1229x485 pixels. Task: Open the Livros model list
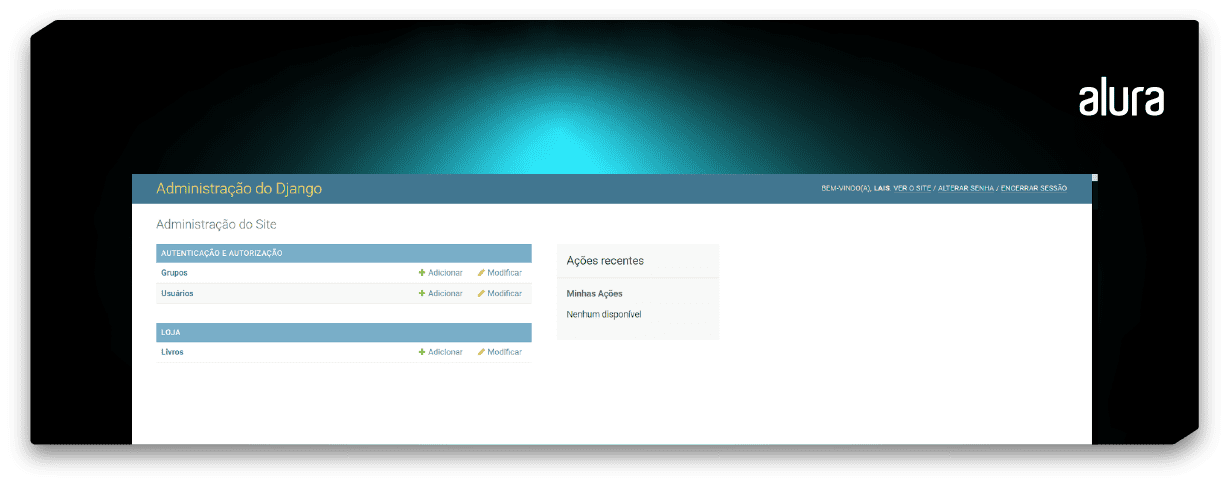(x=172, y=352)
